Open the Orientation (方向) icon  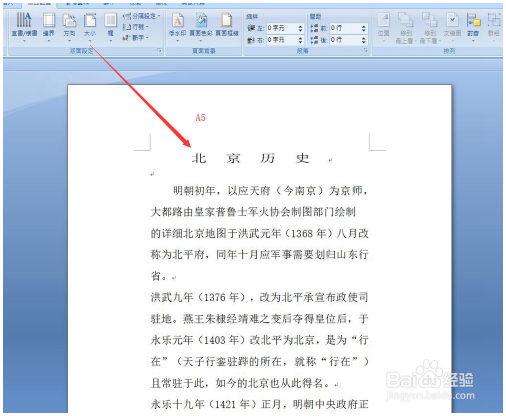[x=69, y=27]
